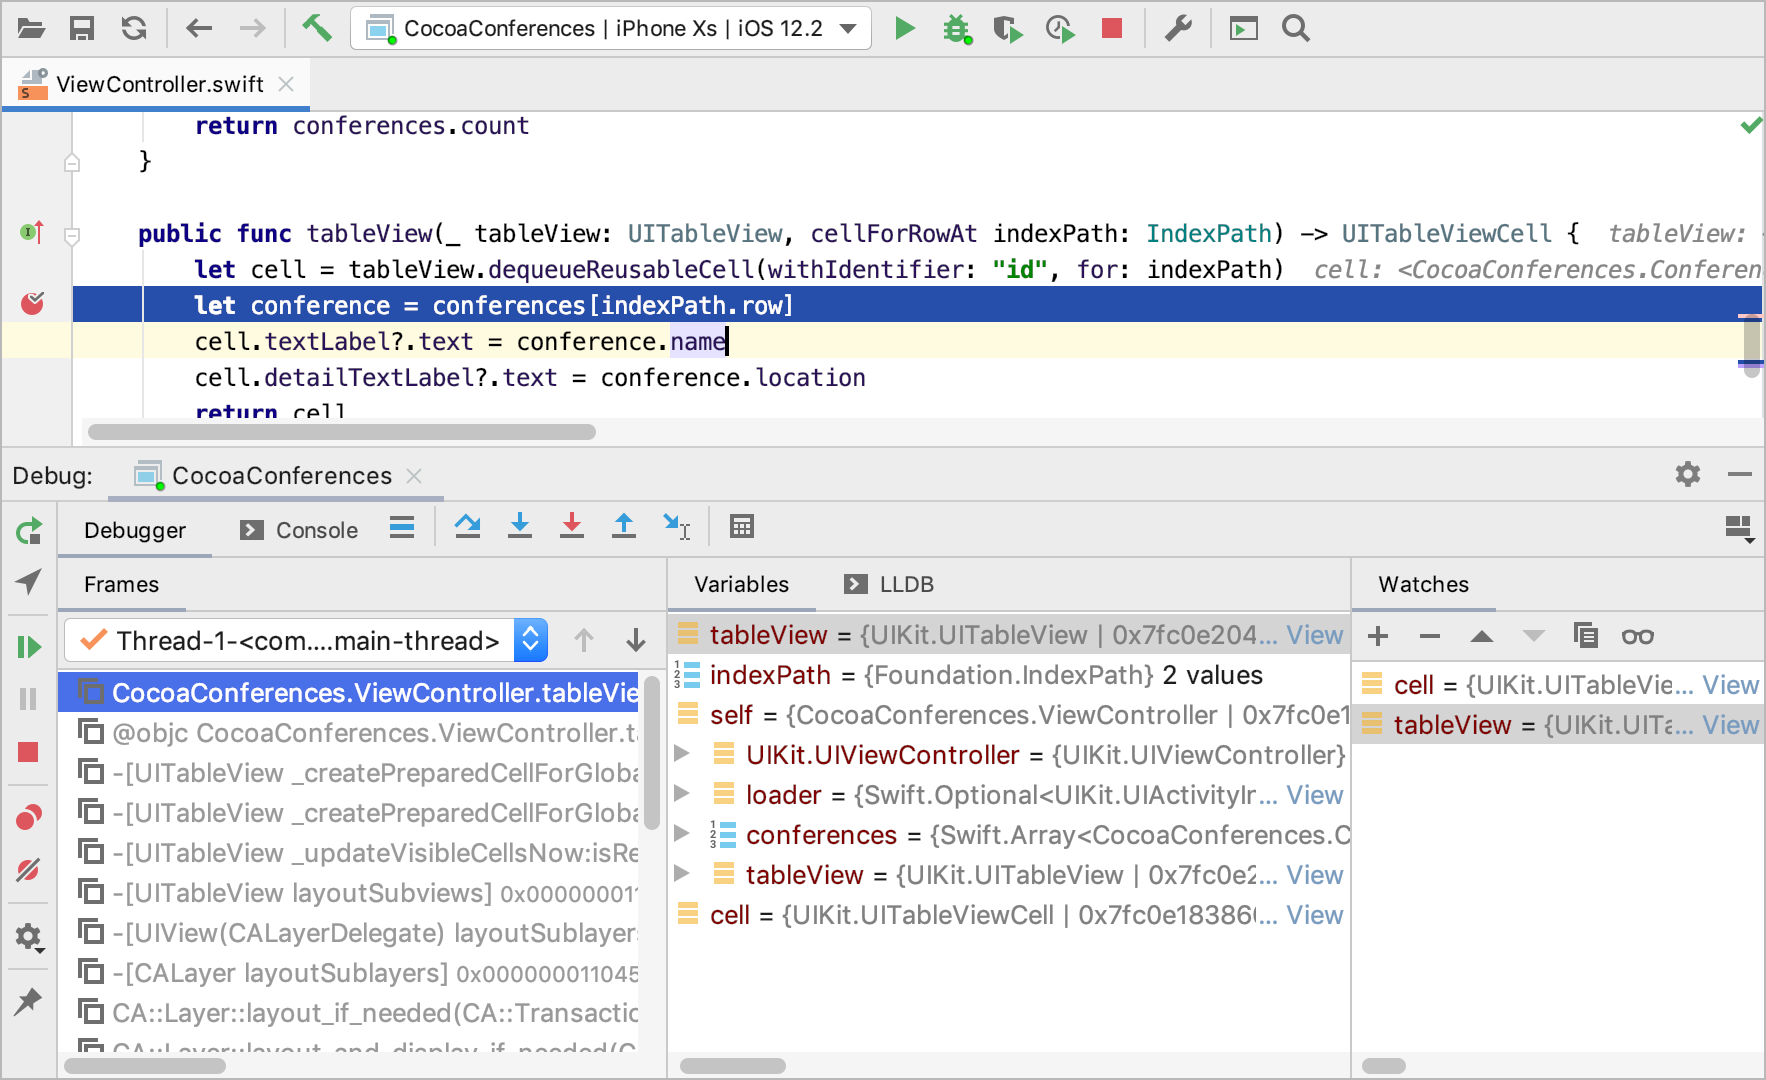
Task: Click Run to Cursor icon
Action: 677,526
